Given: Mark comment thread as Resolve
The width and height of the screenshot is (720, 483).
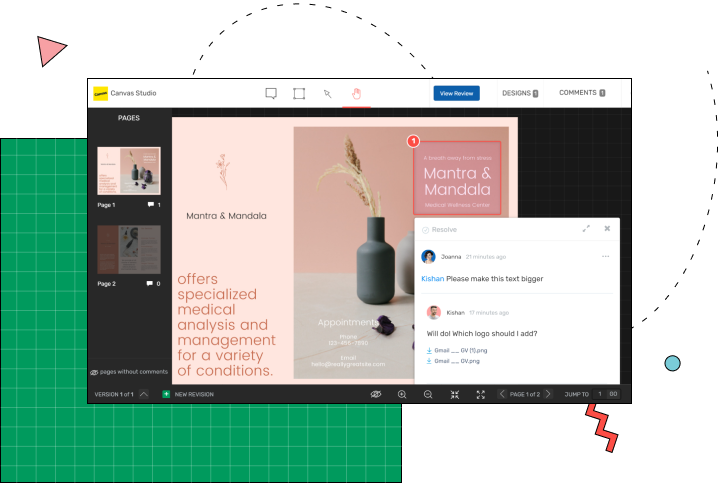Looking at the screenshot, I should [439, 230].
